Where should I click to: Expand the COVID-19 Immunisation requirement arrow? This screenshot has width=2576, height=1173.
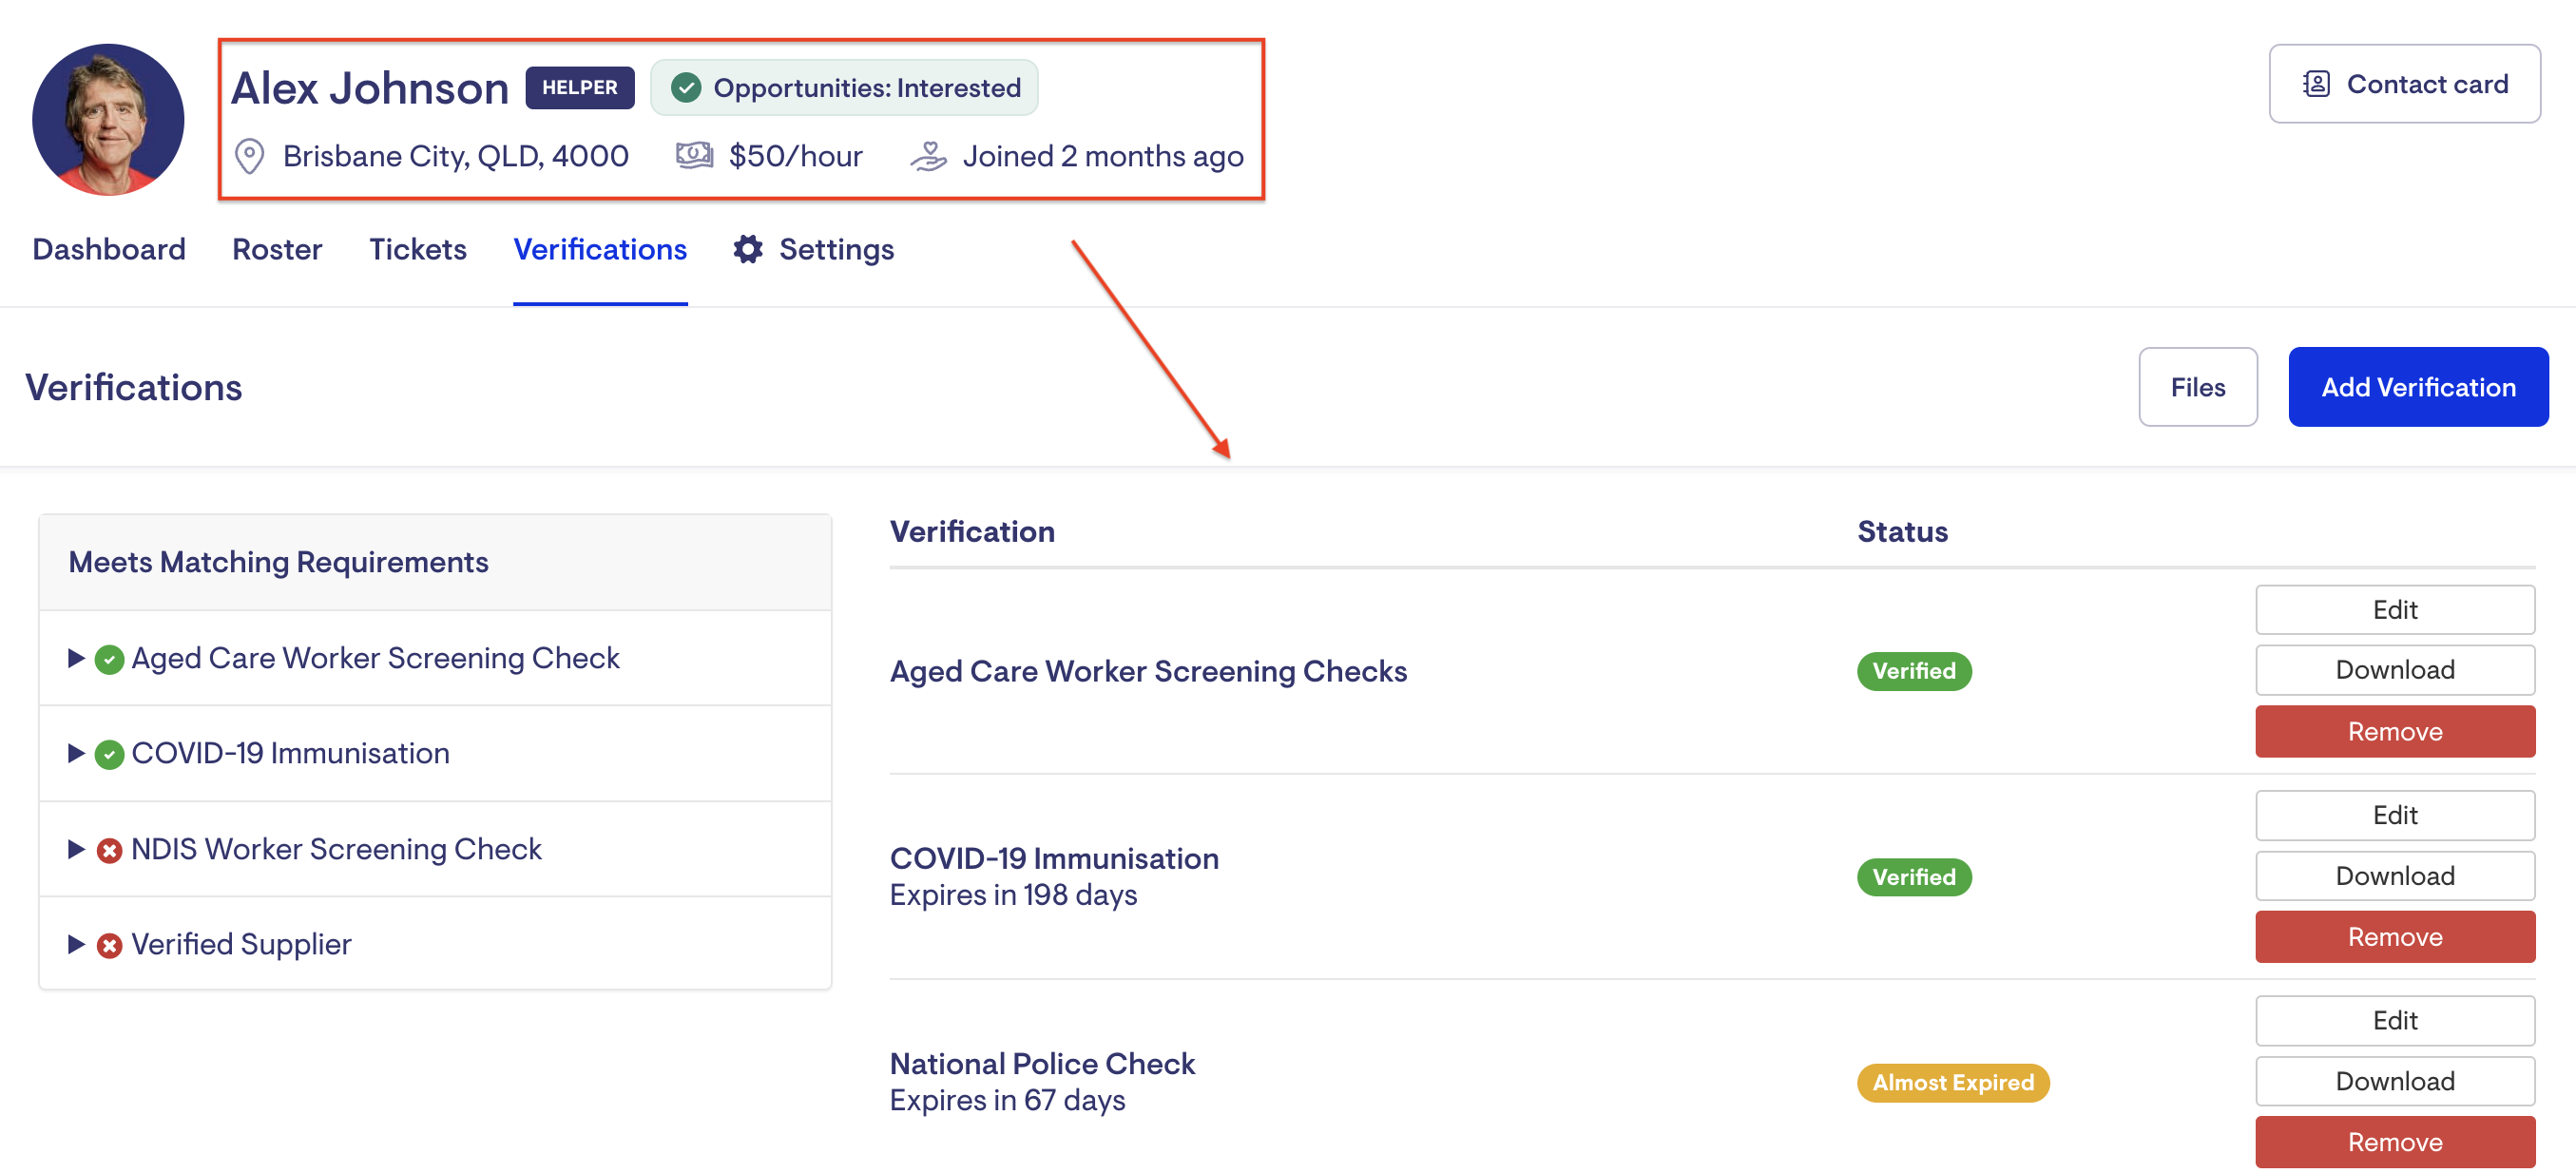[x=76, y=753]
